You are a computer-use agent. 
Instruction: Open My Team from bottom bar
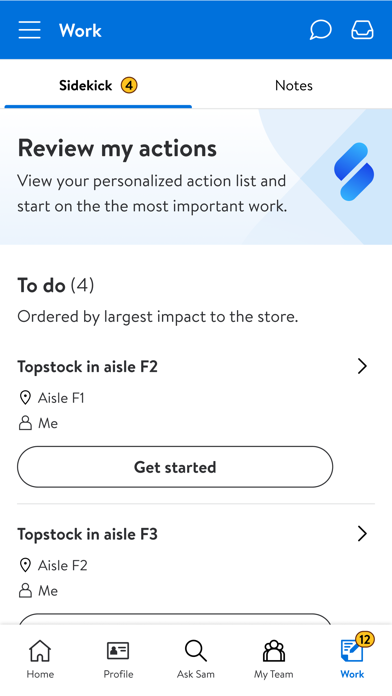click(273, 660)
